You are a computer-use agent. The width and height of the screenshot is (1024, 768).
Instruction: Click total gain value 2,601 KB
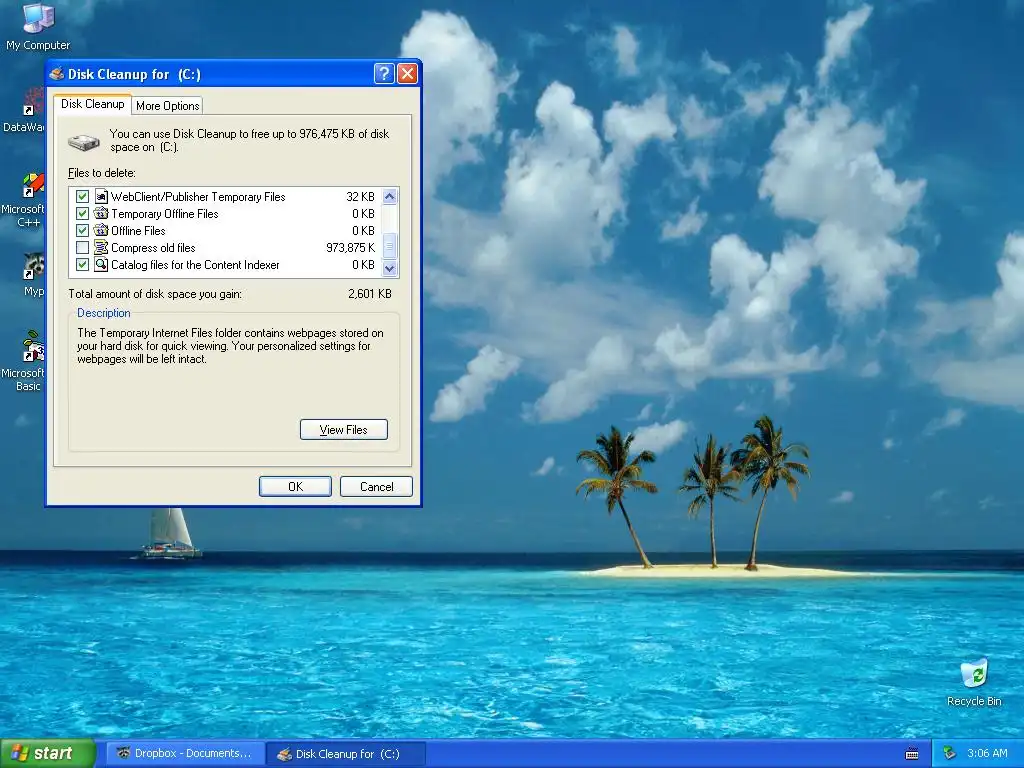click(370, 294)
